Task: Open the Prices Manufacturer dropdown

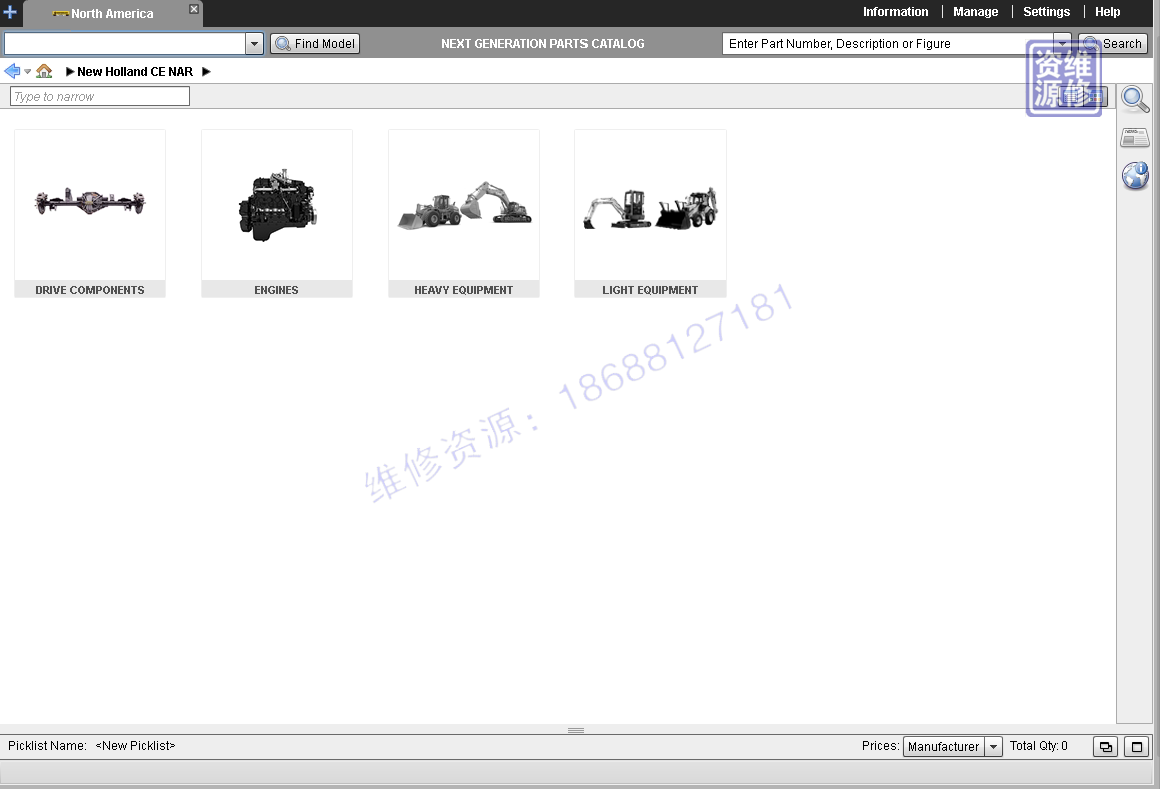Action: (993, 747)
